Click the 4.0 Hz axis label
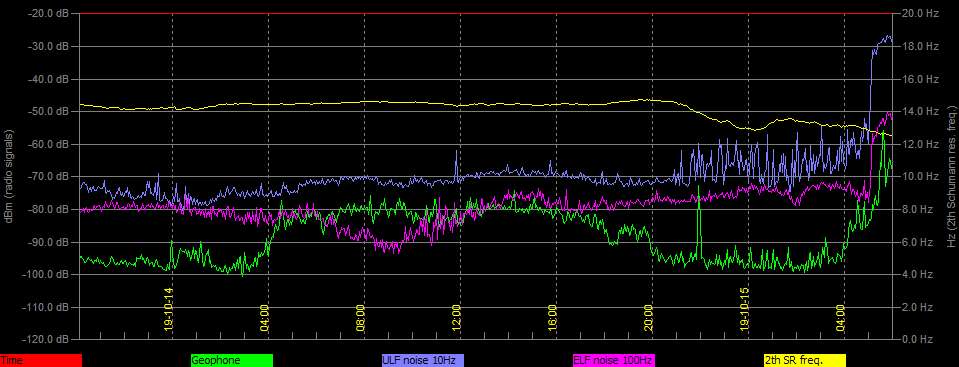 pos(917,275)
